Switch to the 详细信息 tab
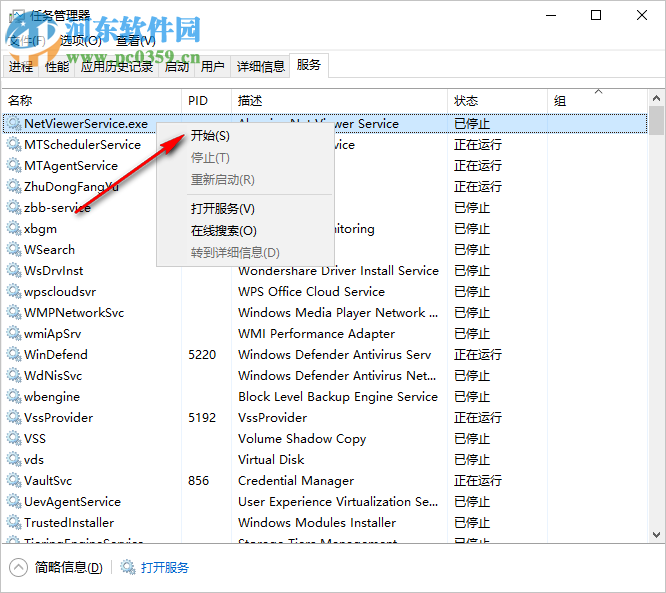This screenshot has width=666, height=593. (260, 67)
